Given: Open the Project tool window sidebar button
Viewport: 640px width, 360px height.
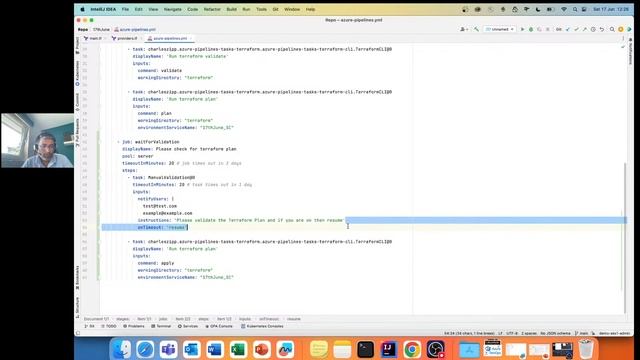Looking at the screenshot, I should click(x=77, y=45).
